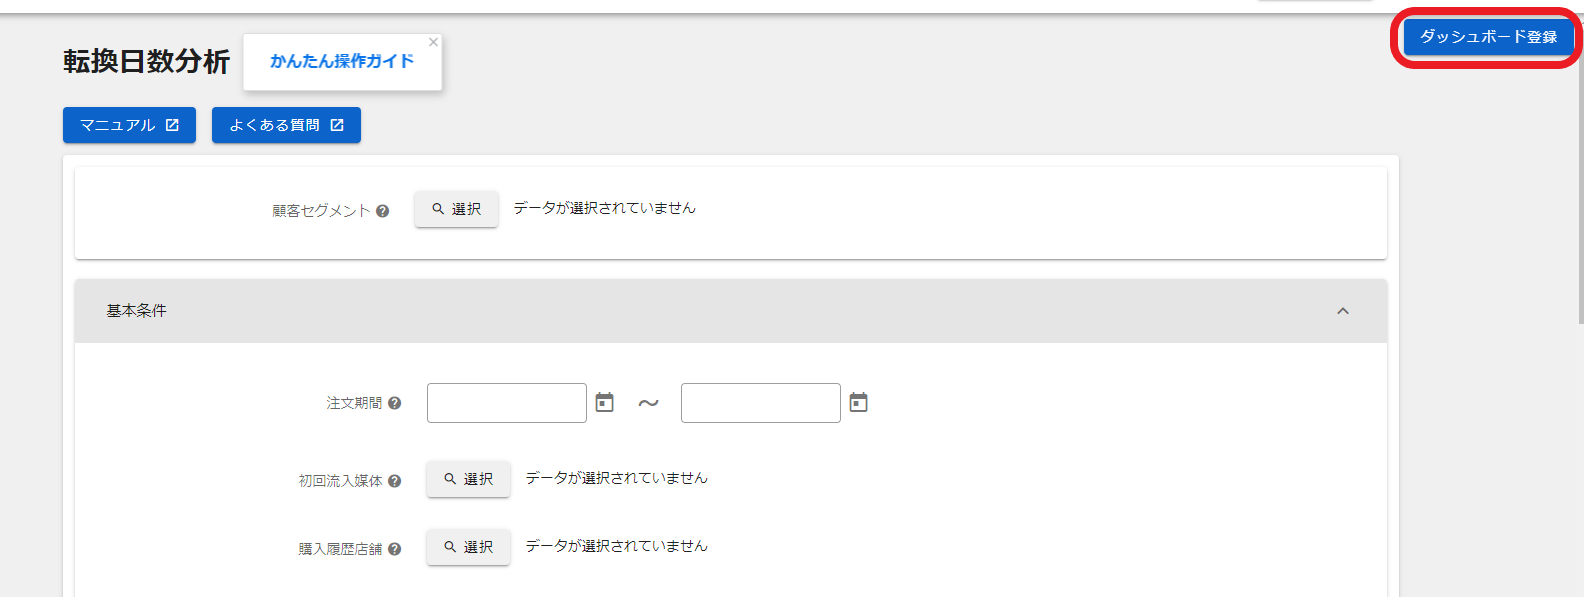The height and width of the screenshot is (597, 1584).
Task: Collapse the 基本条件 section chevron
Action: pyautogui.click(x=1343, y=311)
